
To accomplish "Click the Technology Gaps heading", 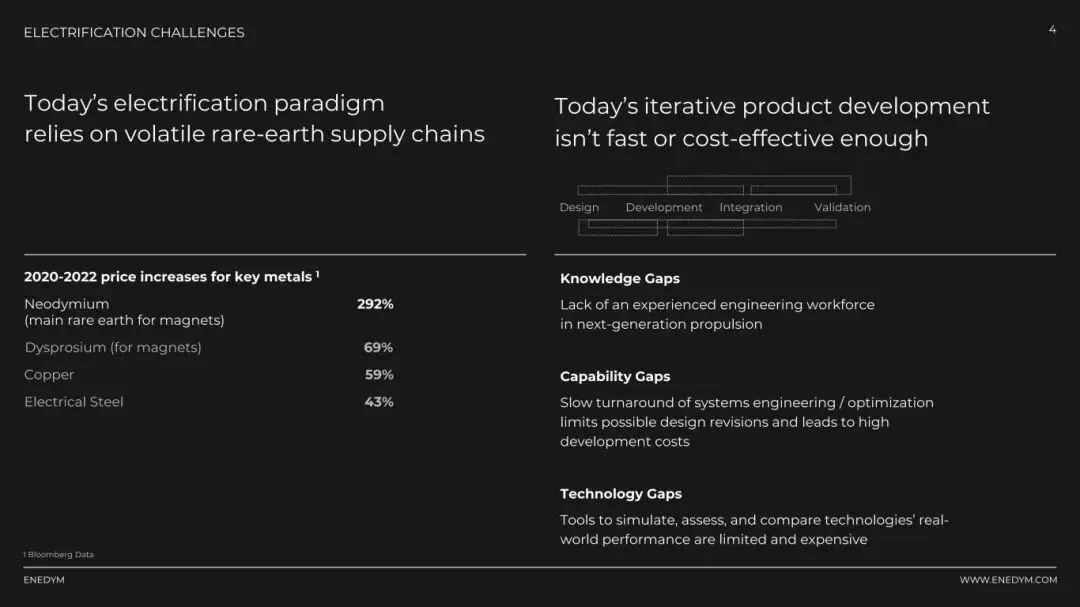I will tap(621, 494).
